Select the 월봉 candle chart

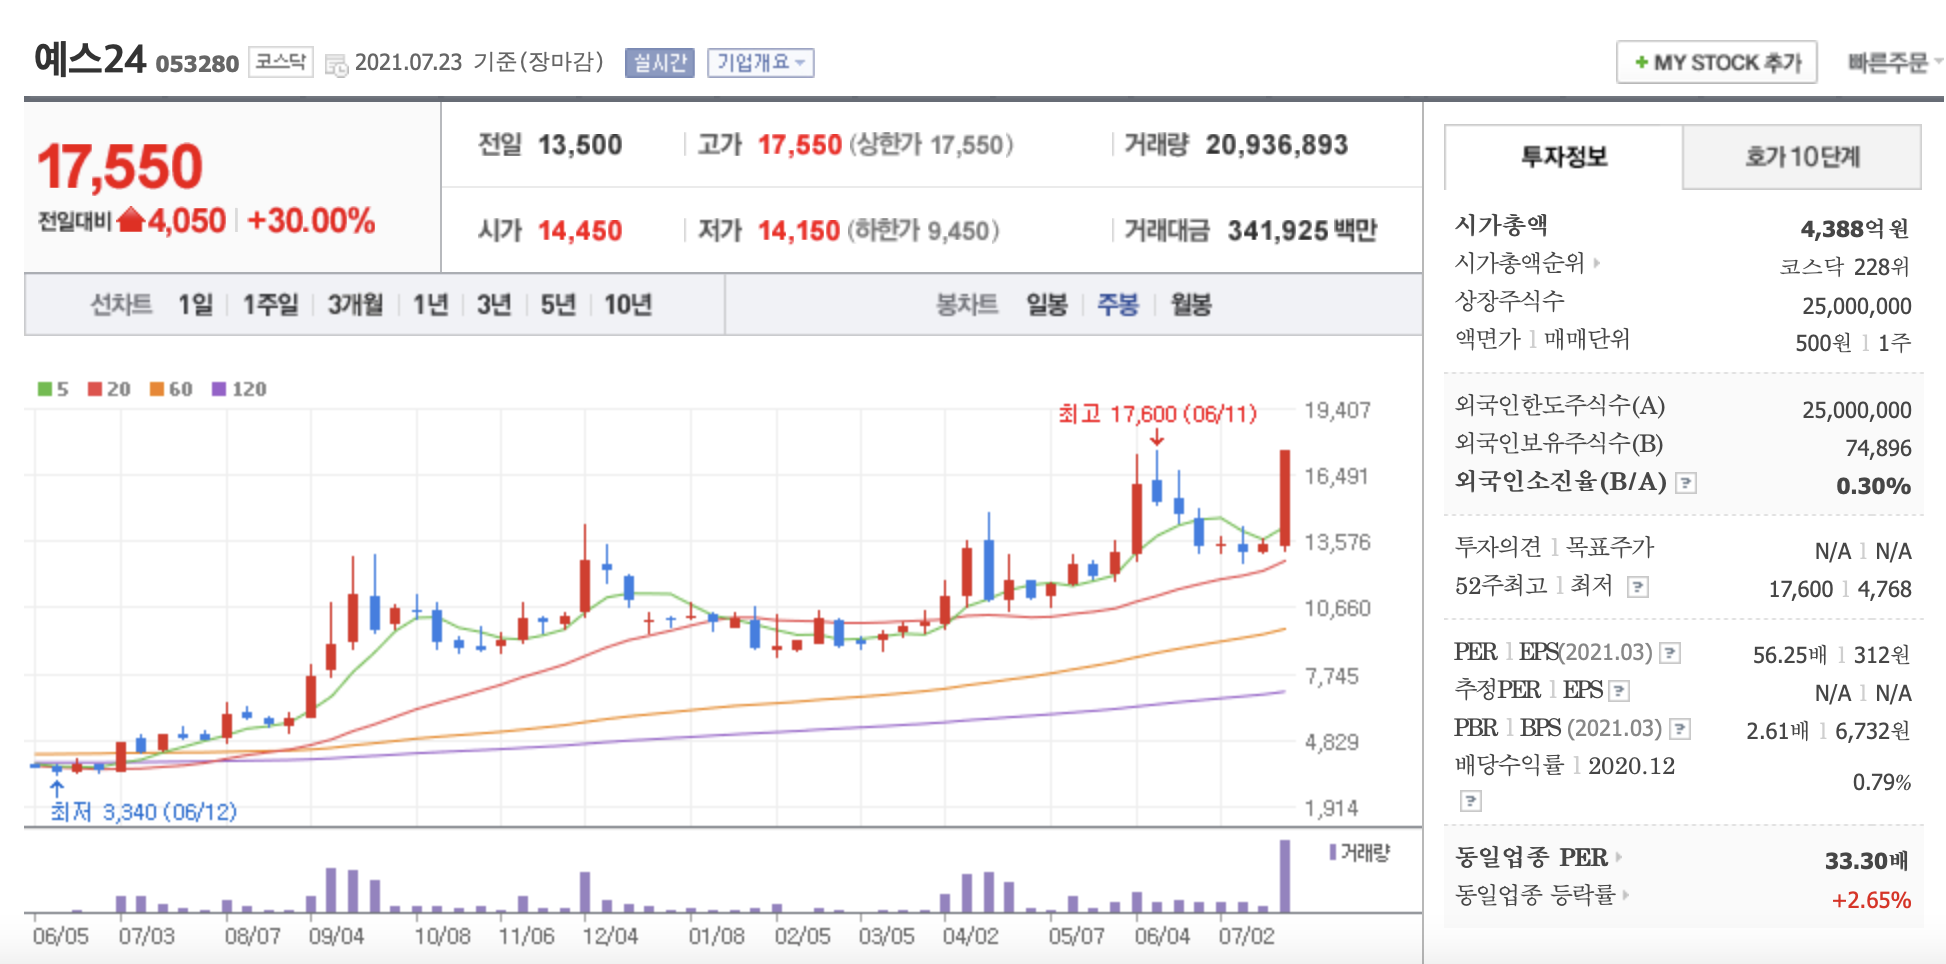[1190, 304]
